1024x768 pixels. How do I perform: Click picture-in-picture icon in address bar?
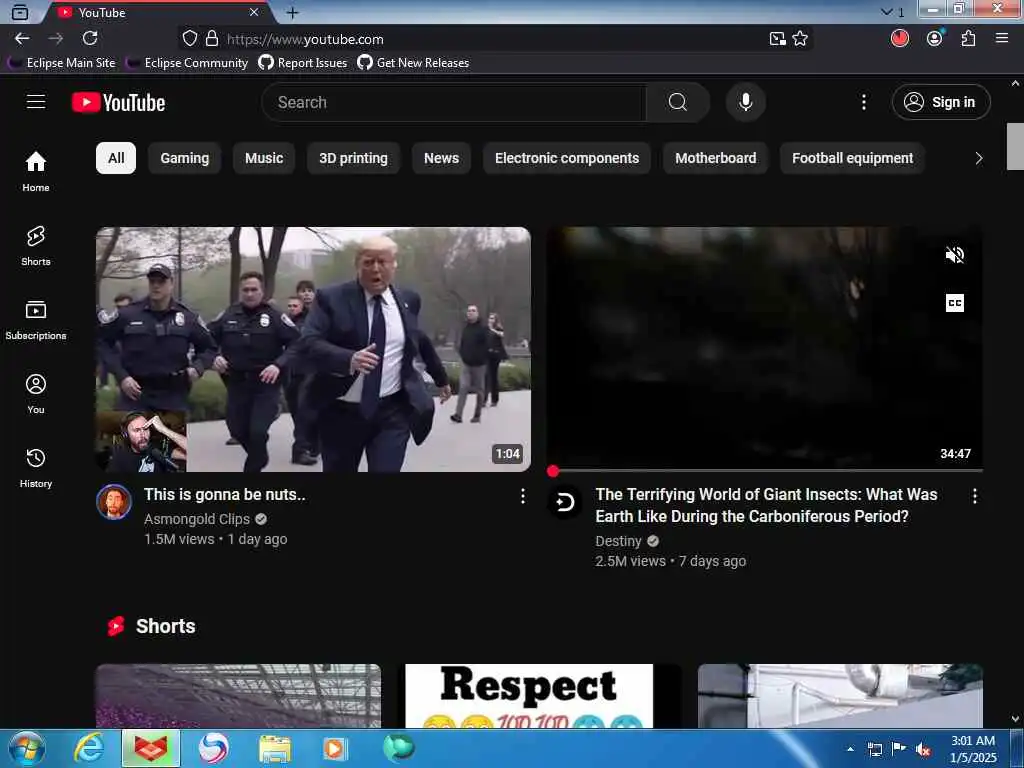[x=777, y=39]
